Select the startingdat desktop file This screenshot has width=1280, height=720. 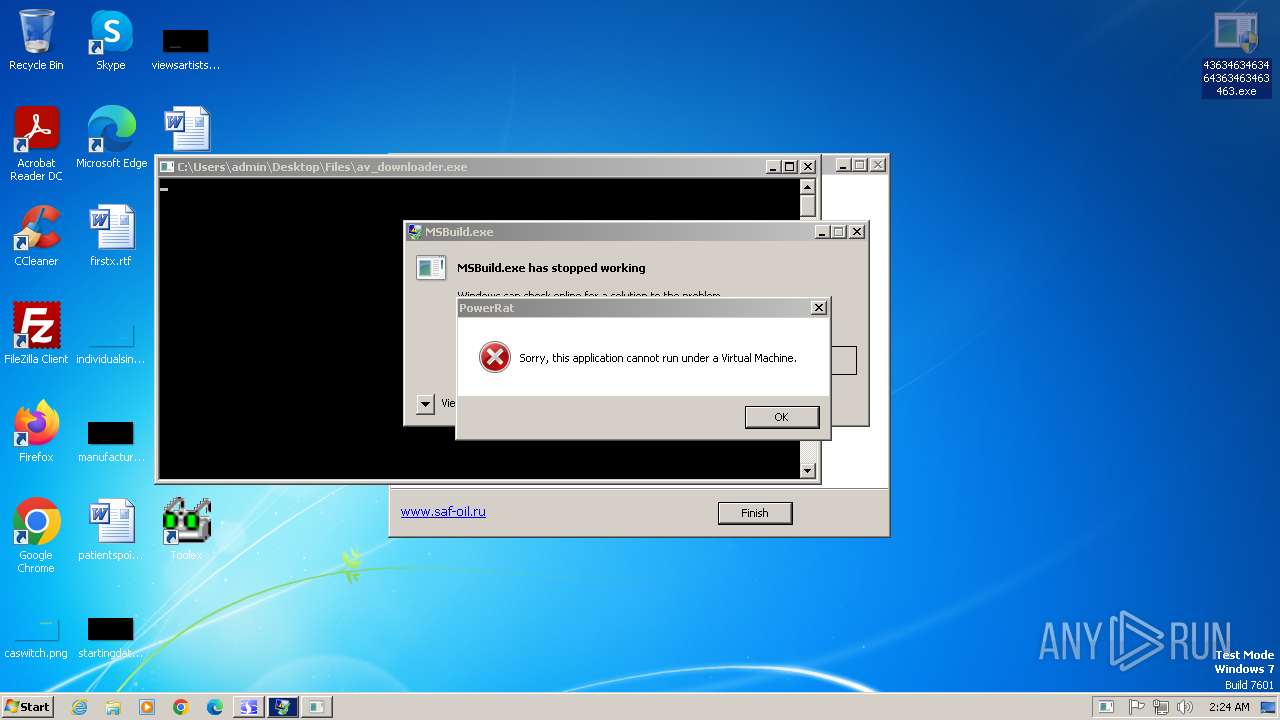tap(111, 637)
